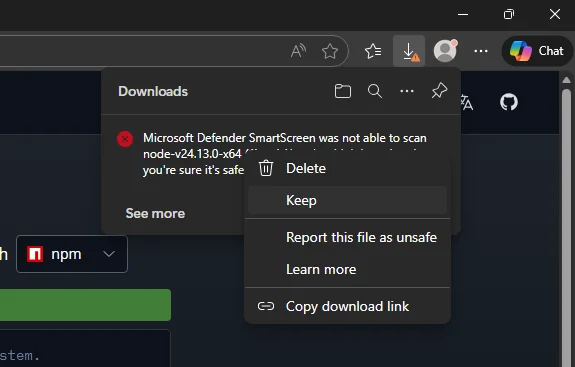Expand the npm package manager dropdown
Image resolution: width=575 pixels, height=367 pixels.
[x=72, y=254]
